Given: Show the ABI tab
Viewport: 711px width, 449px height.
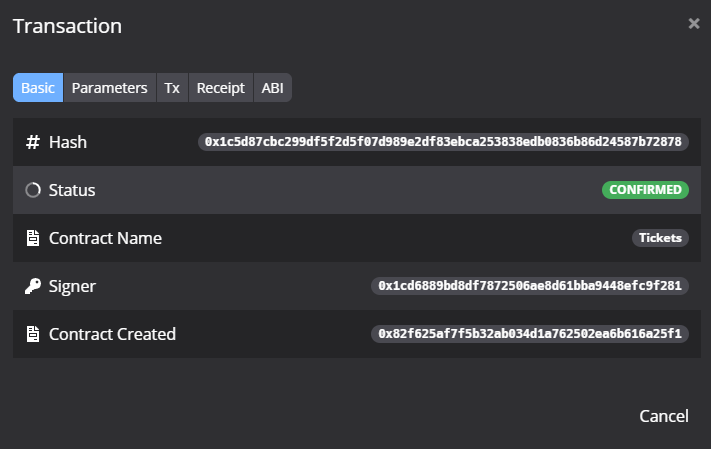Looking at the screenshot, I should click(x=272, y=88).
